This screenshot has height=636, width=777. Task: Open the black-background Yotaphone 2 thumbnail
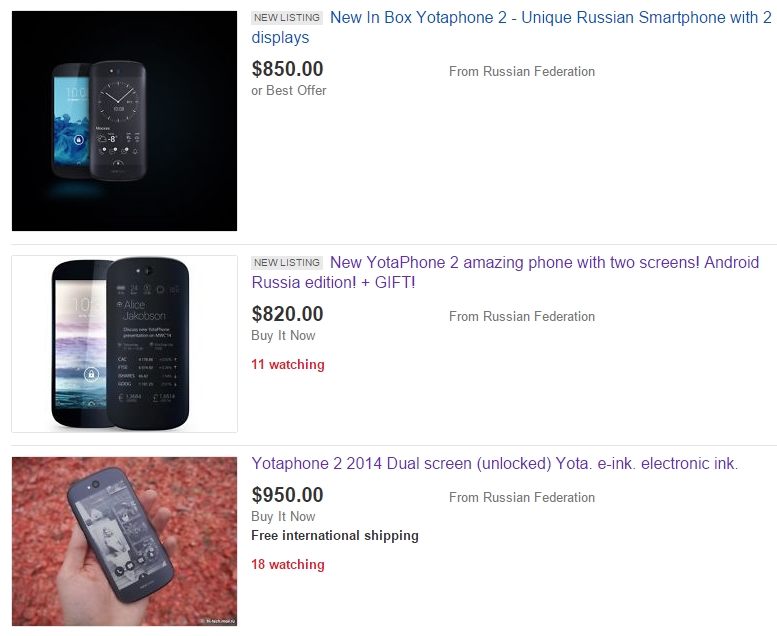pos(124,121)
